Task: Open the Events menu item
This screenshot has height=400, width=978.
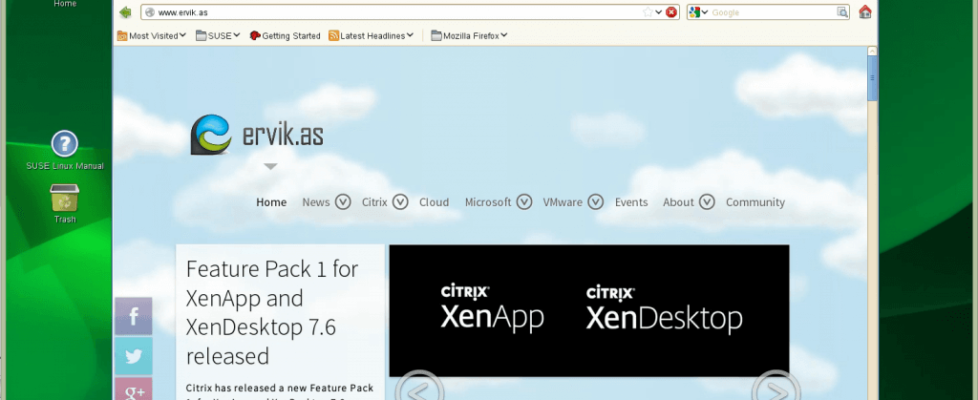Action: 631,202
